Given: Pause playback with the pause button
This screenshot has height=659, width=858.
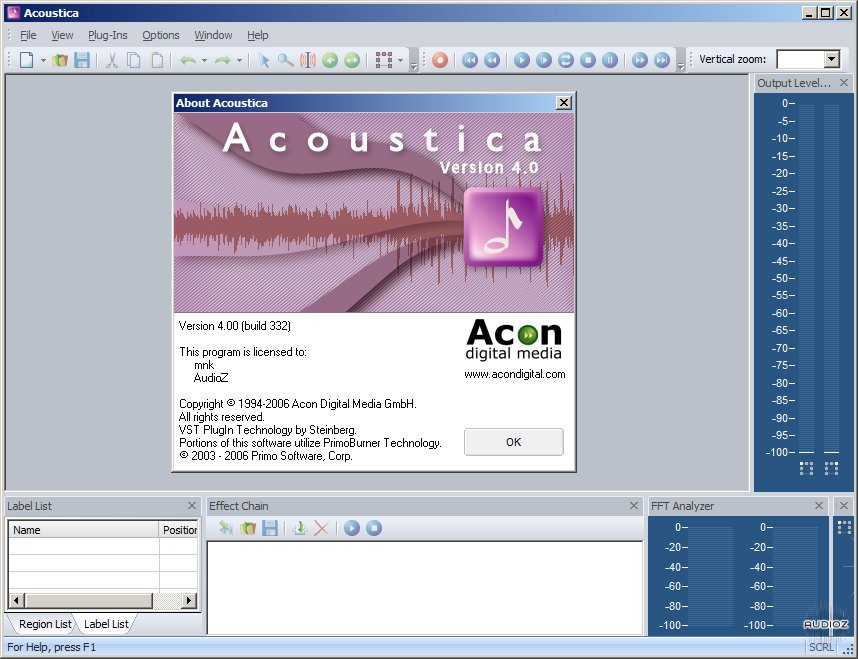Looking at the screenshot, I should 610,60.
